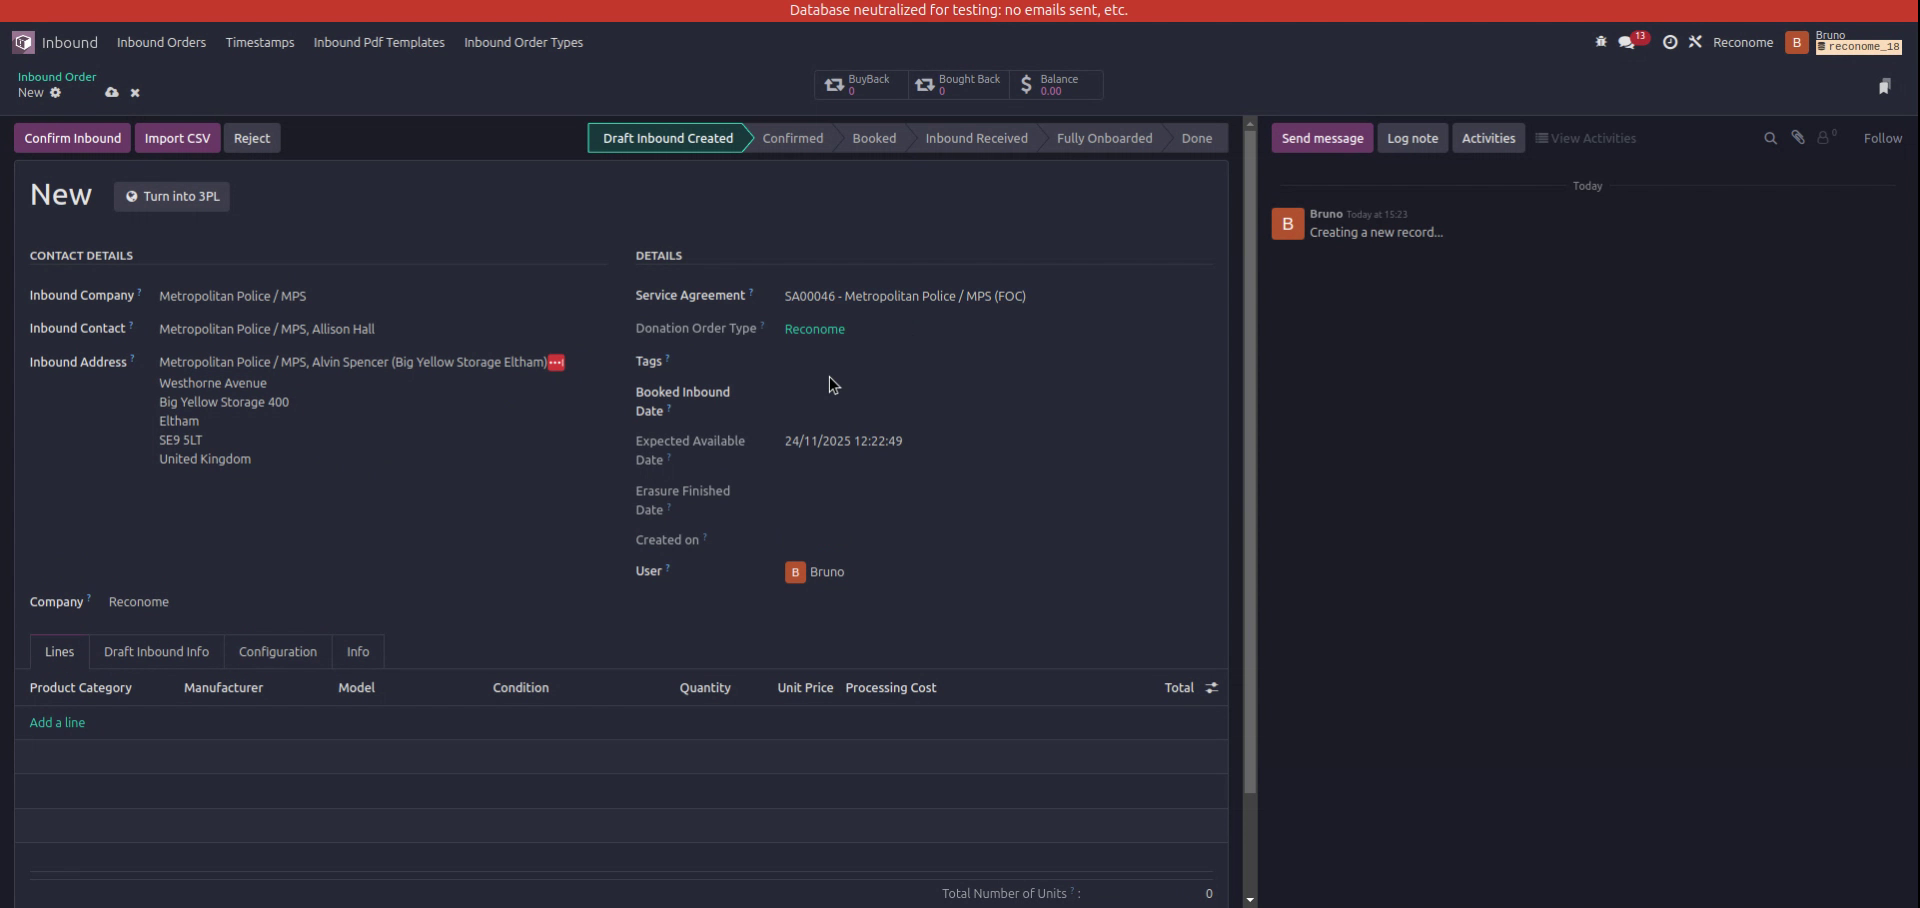This screenshot has height=908, width=1920.
Task: Click the bookmark icon below the user menu
Action: [1886, 86]
